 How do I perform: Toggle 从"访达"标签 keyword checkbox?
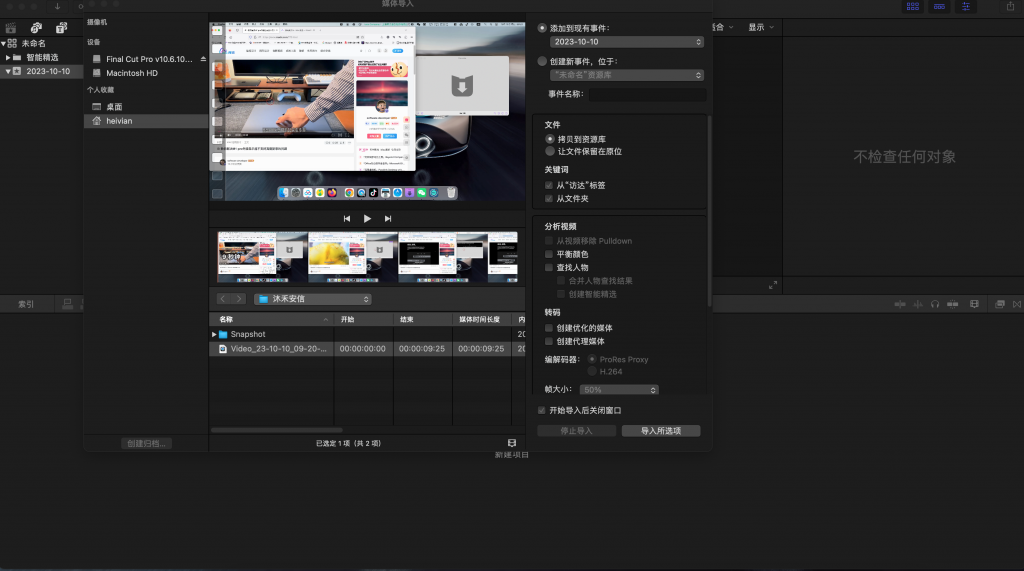pos(549,186)
